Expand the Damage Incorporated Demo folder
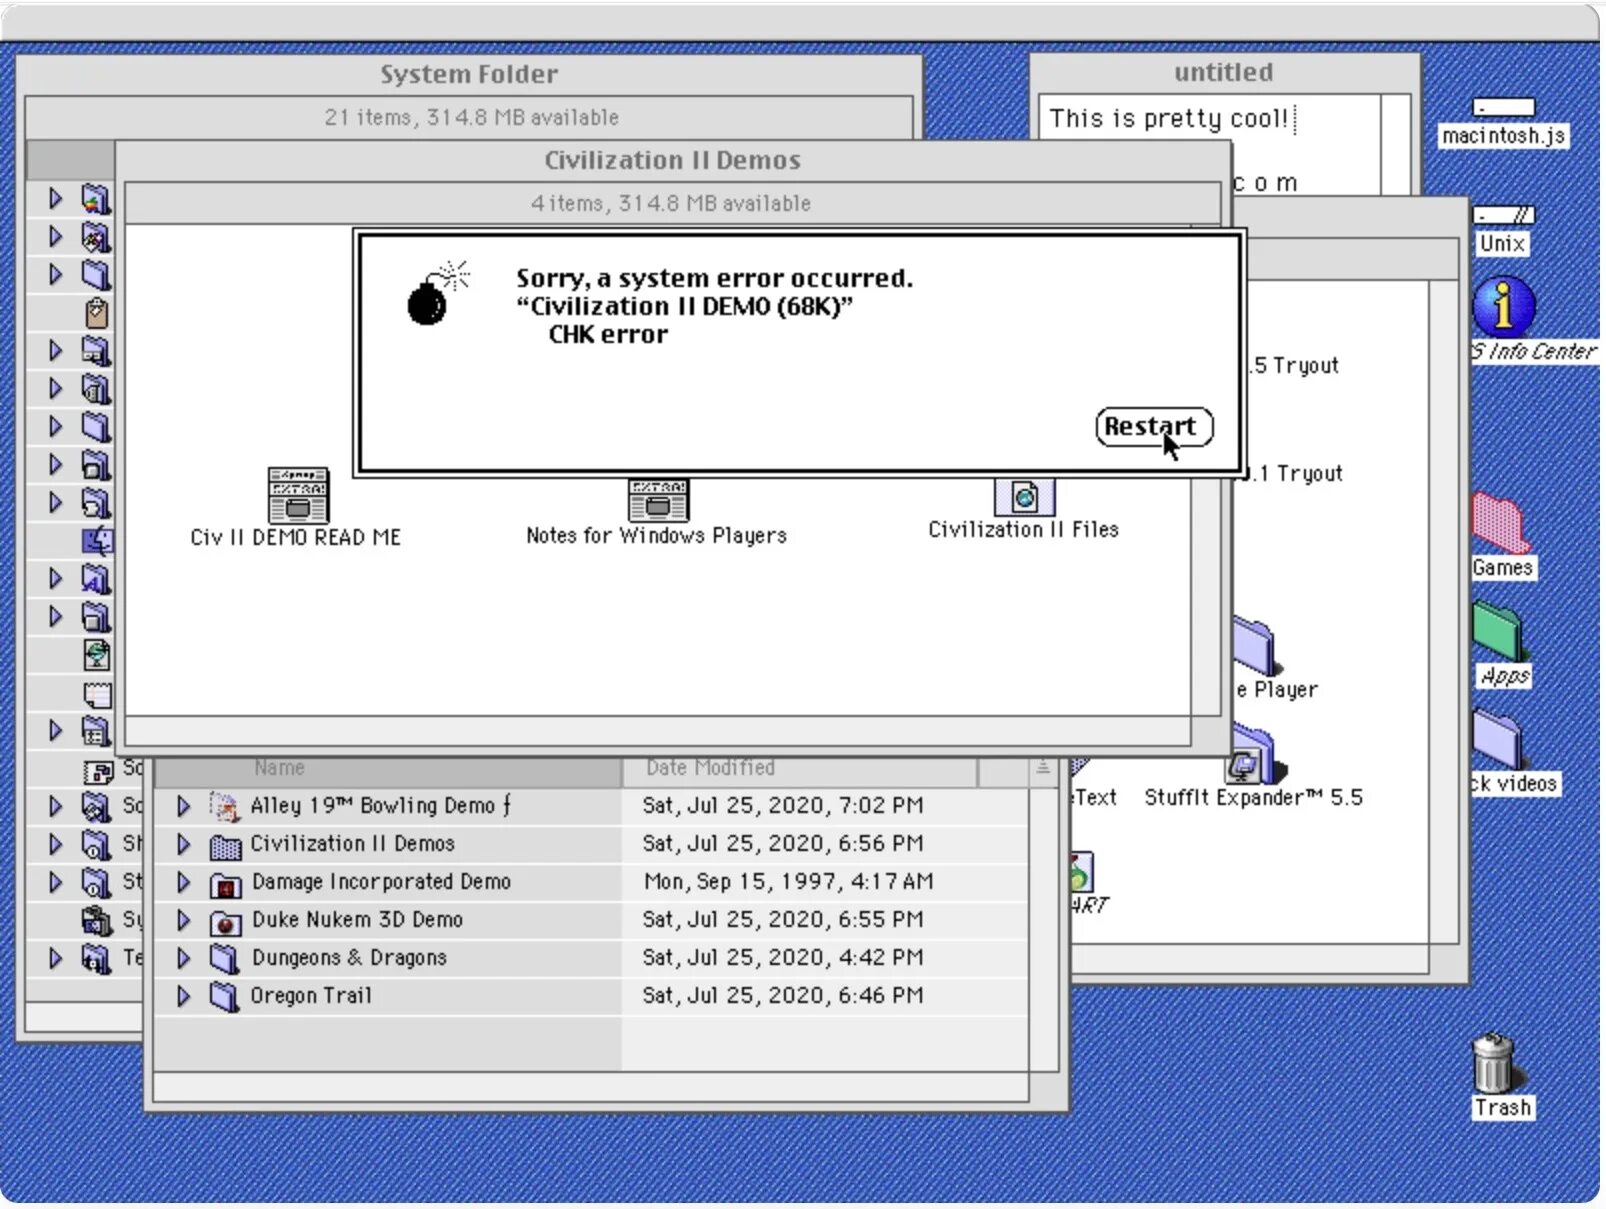Screen dimensions: 1606x1209 tap(183, 882)
